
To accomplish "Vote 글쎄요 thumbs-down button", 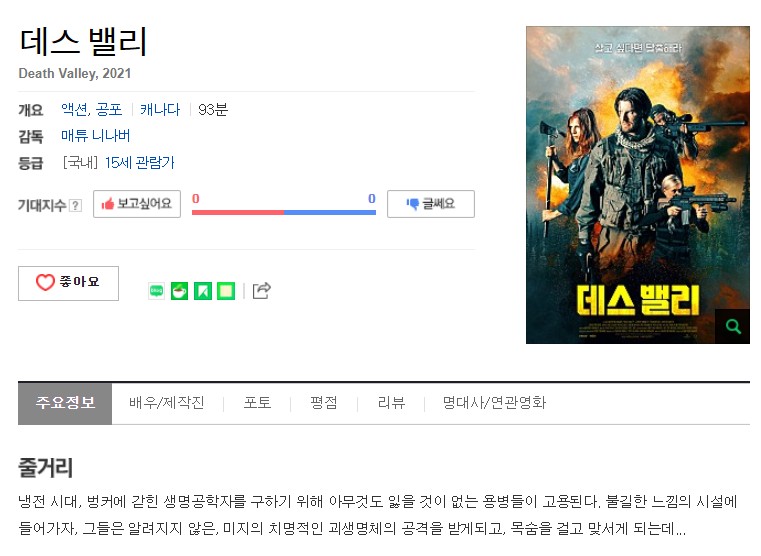I will [431, 204].
